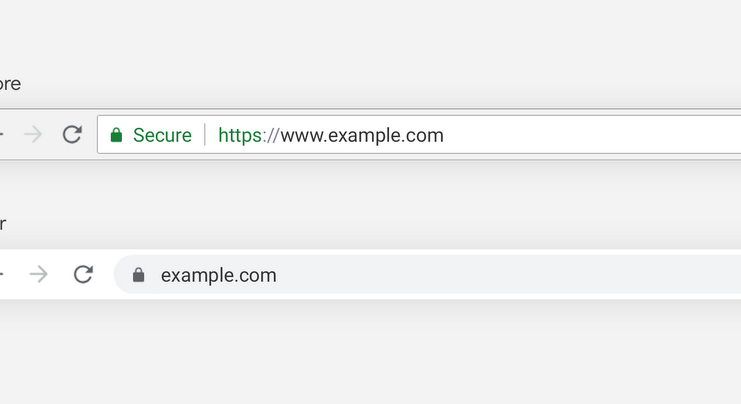
Task: Click the partial "r" caption above the lower toolbar
Action: point(3,224)
